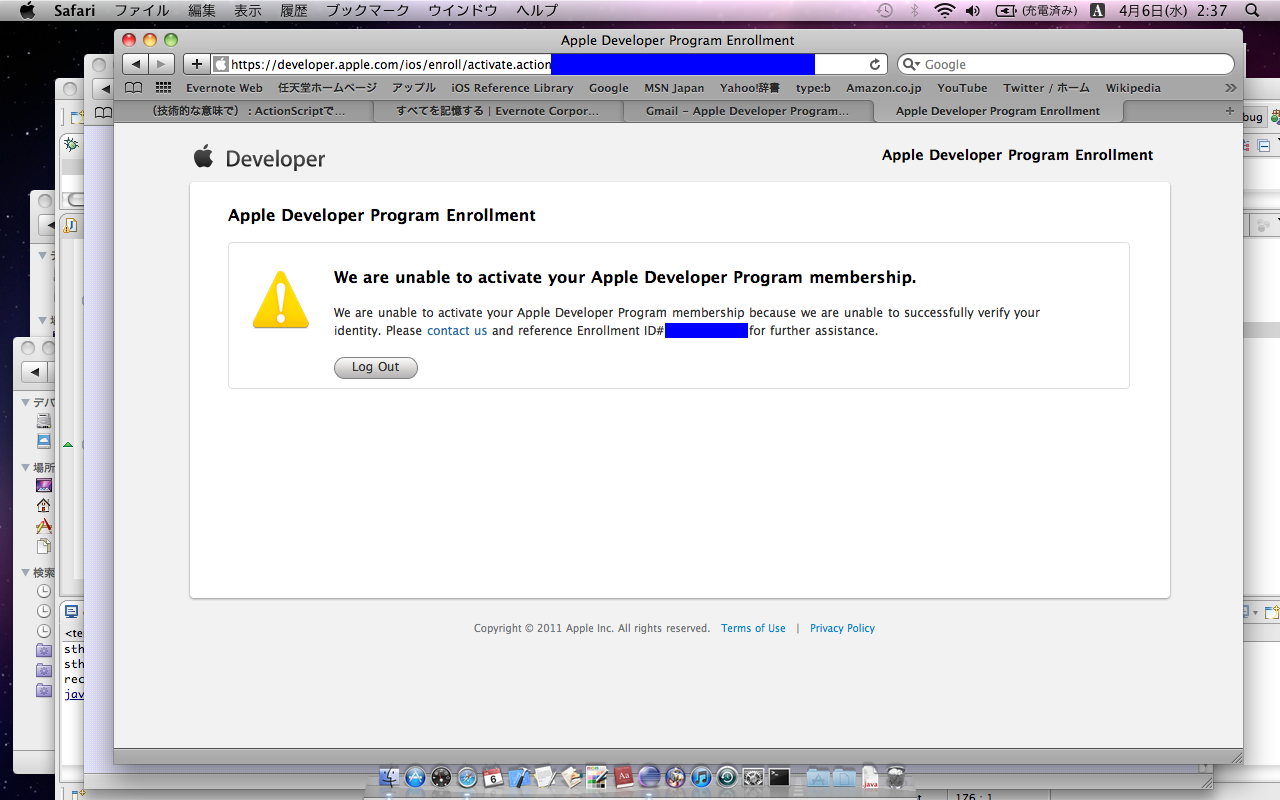Open Finder from the Dock
Viewport: 1280px width, 800px height.
[391, 777]
